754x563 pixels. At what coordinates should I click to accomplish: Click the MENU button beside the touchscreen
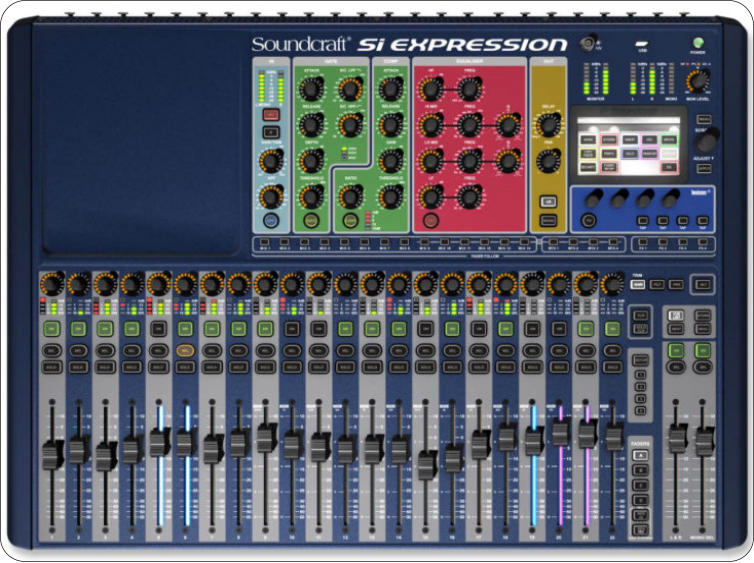704,119
